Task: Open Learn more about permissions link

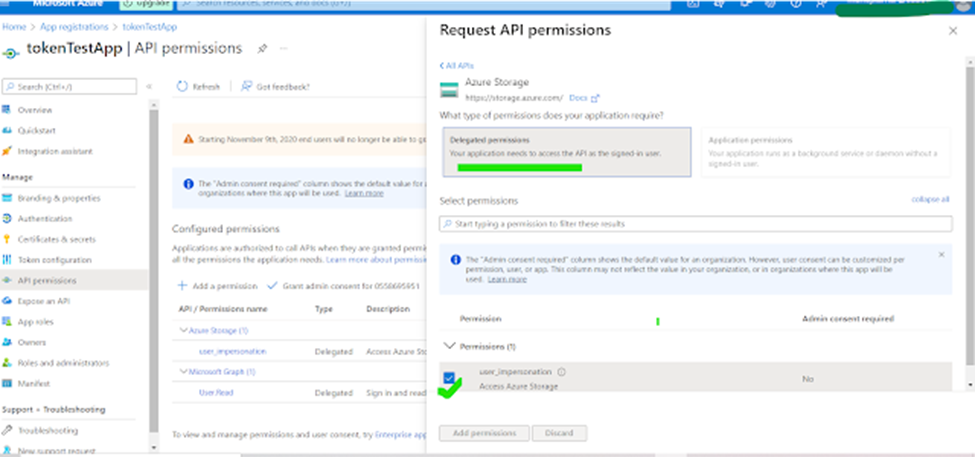Action: [376, 259]
